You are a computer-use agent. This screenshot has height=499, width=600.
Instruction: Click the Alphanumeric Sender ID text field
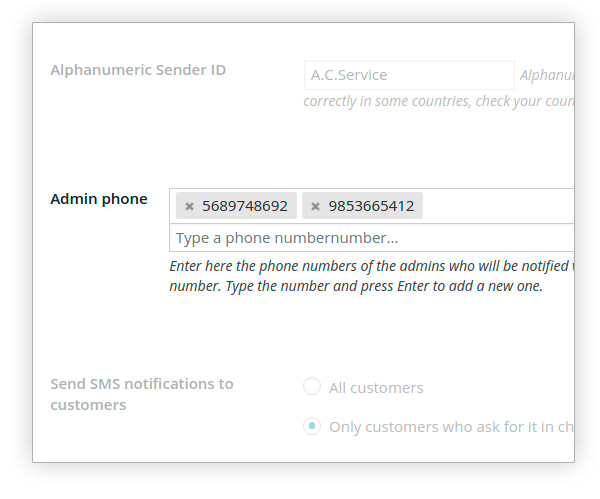409,75
